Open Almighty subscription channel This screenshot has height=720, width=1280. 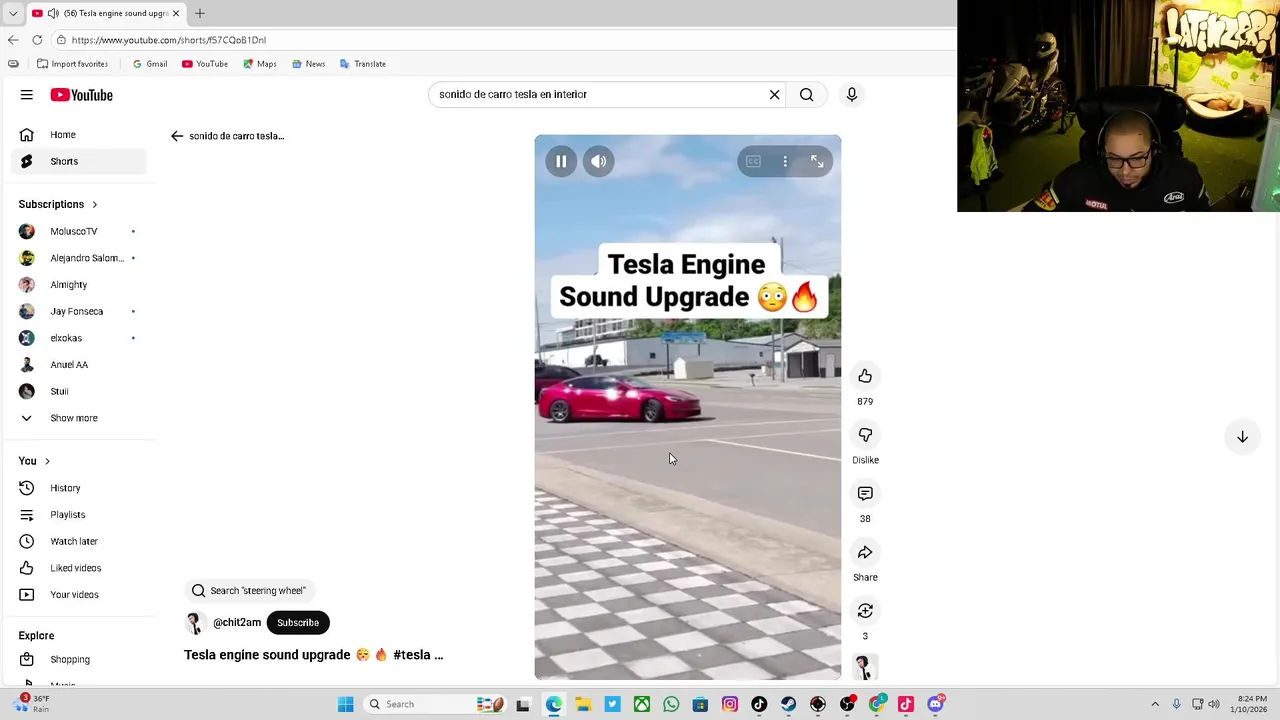79,285
